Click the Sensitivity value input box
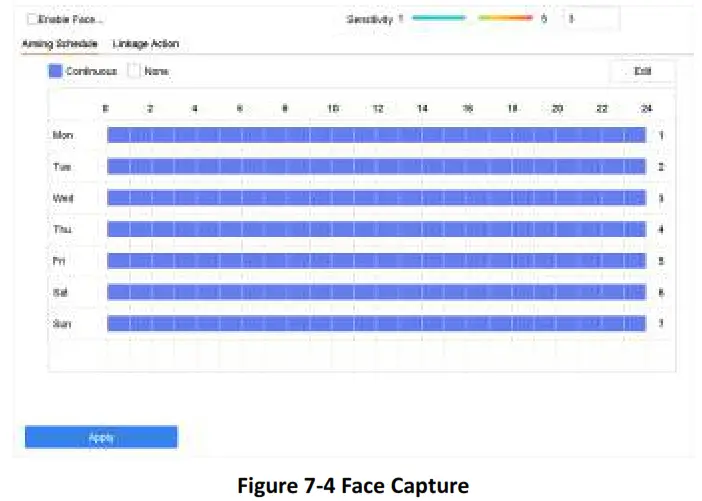 pos(590,18)
